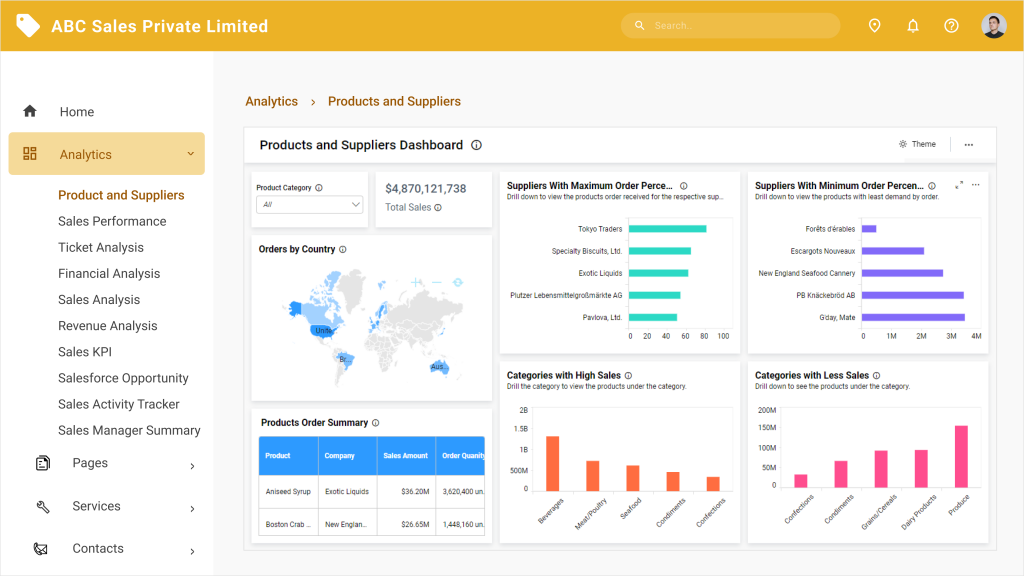Image resolution: width=1024 pixels, height=576 pixels.
Task: Expand the Services sidebar section
Action: [x=95, y=506]
